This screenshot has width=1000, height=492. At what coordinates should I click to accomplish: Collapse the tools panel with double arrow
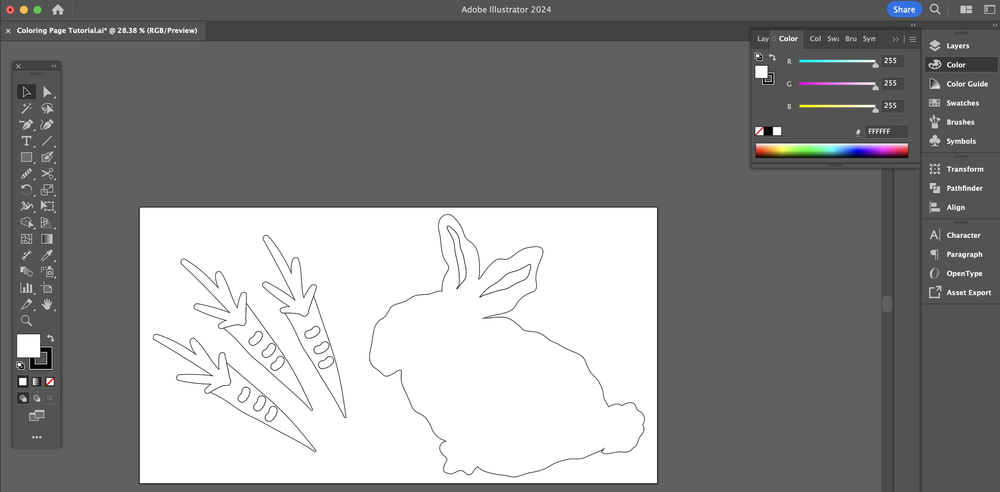pos(54,66)
